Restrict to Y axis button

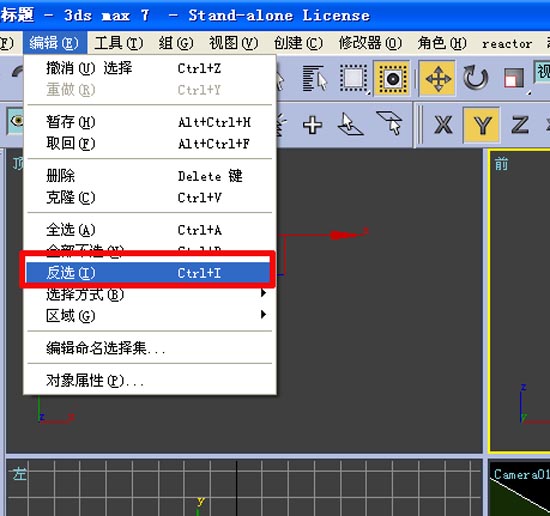482,125
